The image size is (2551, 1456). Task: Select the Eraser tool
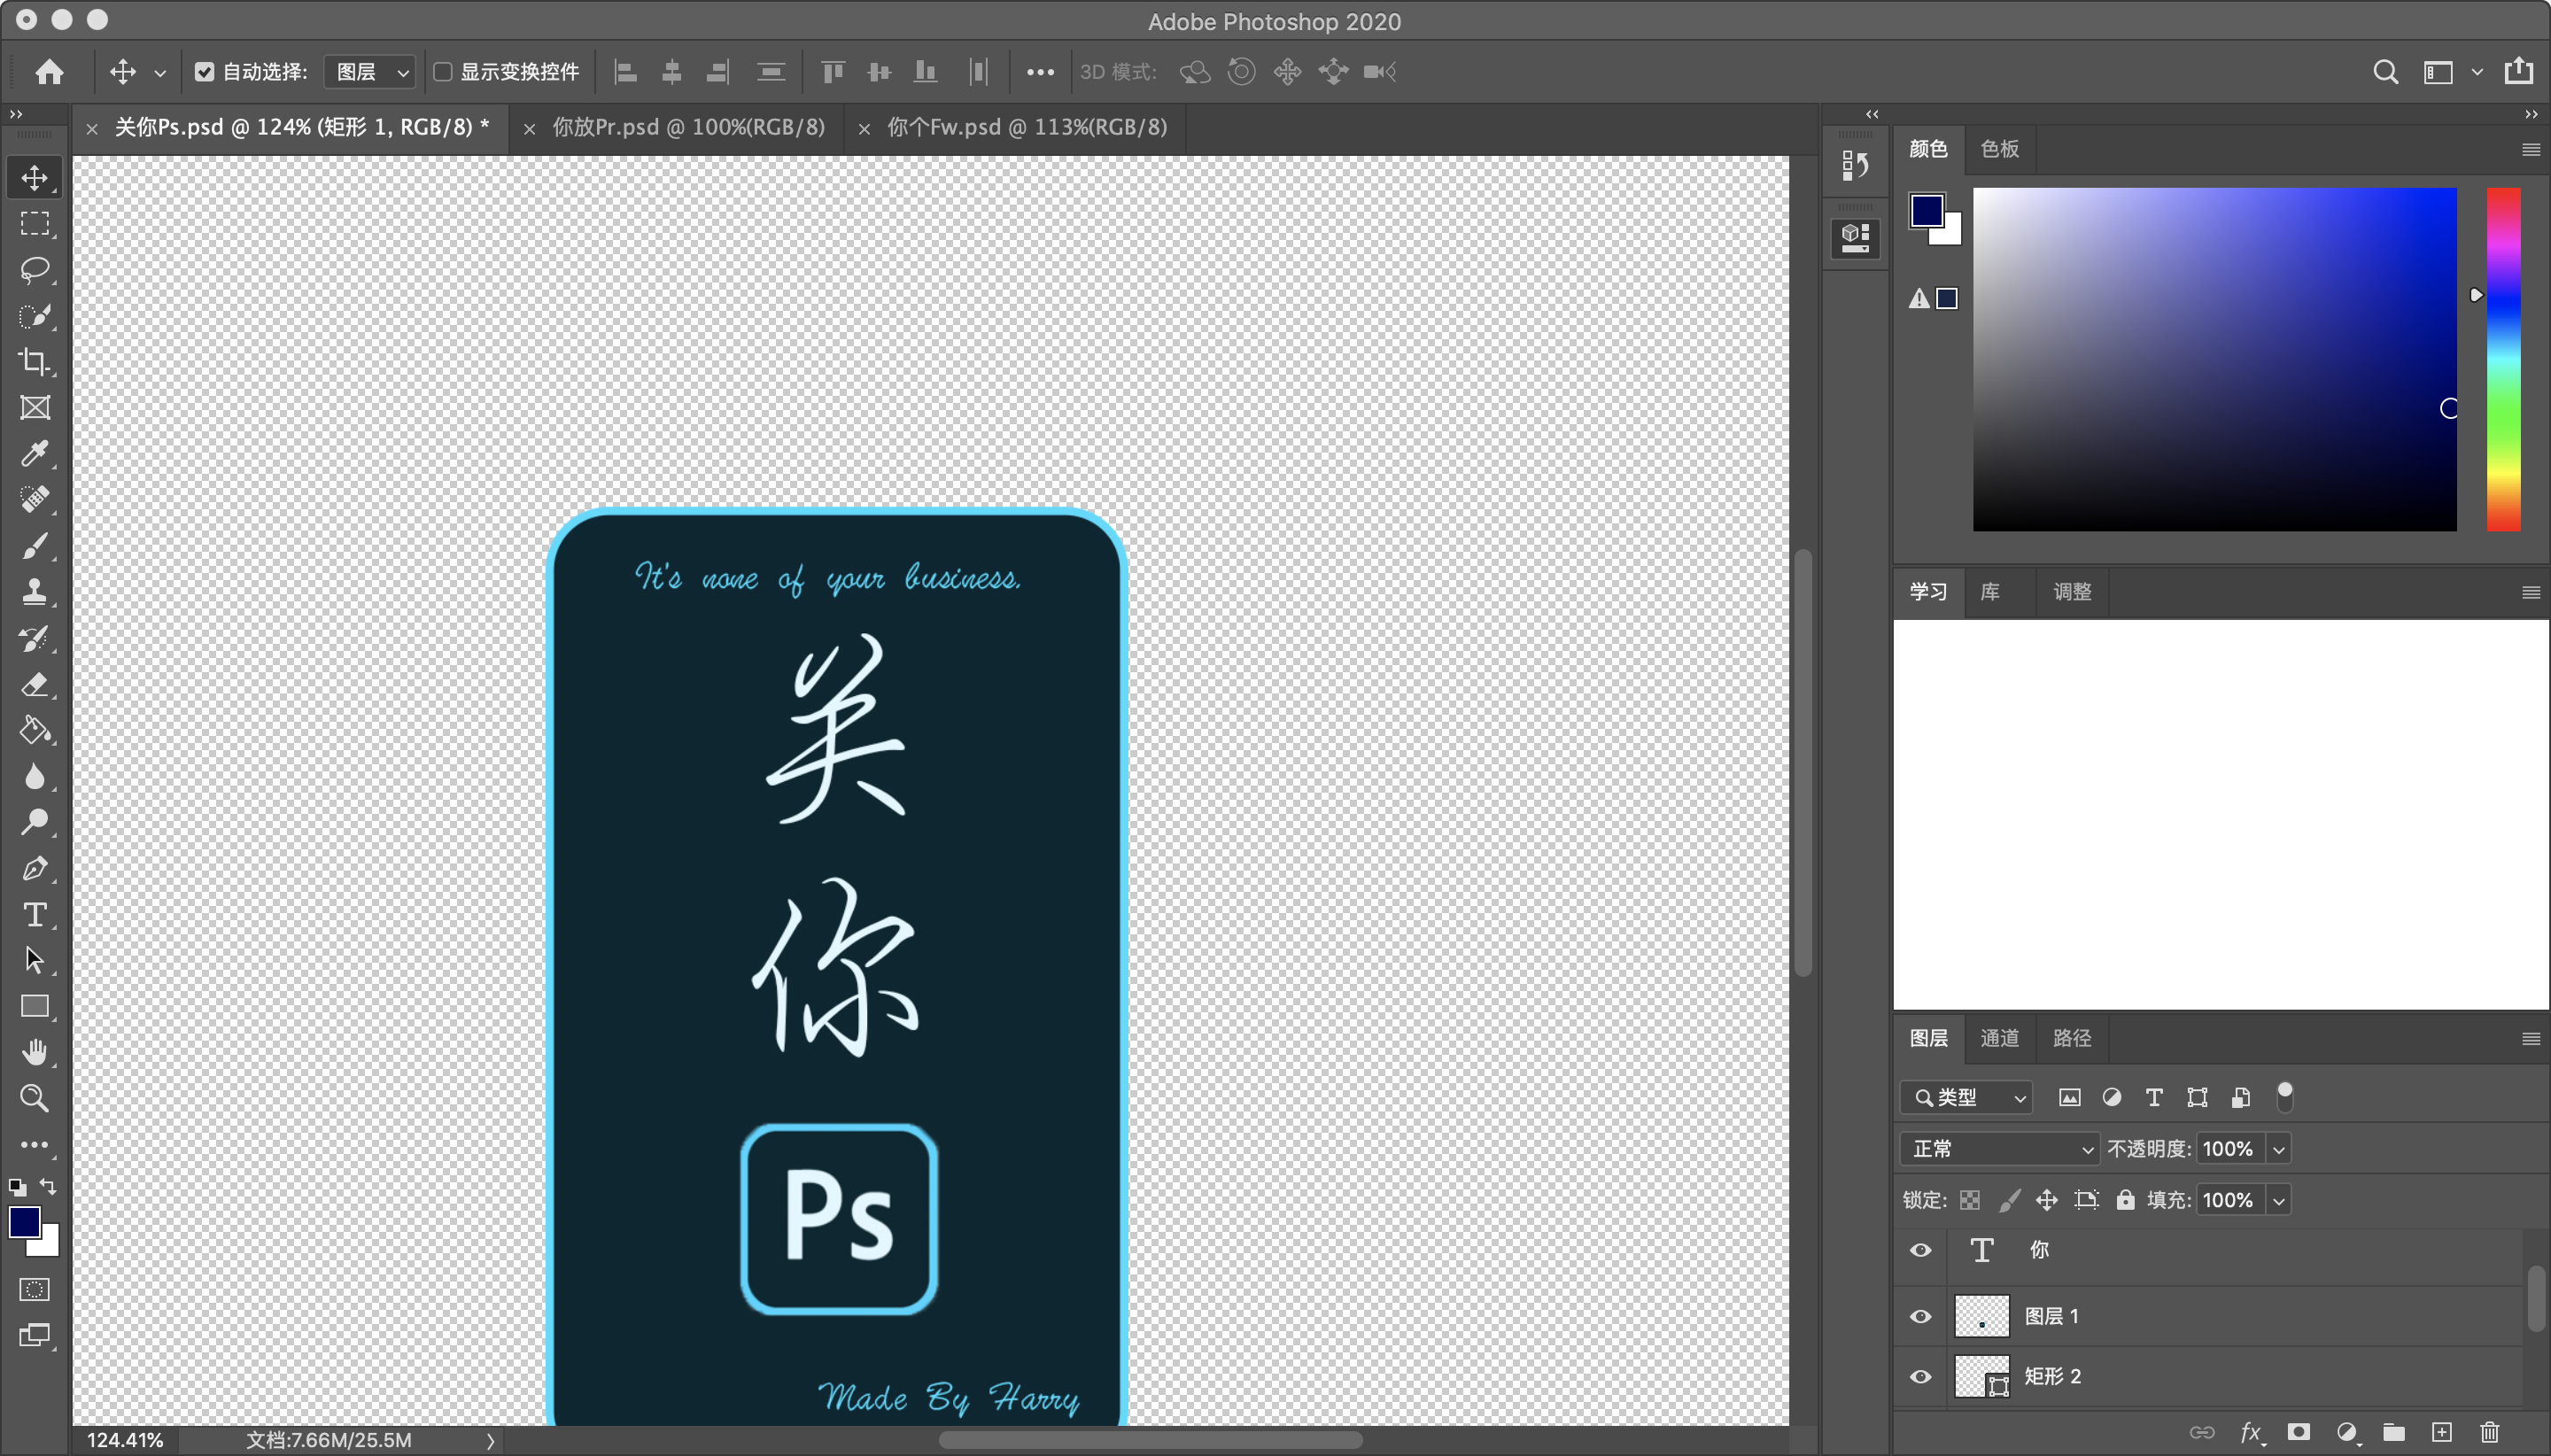click(35, 685)
